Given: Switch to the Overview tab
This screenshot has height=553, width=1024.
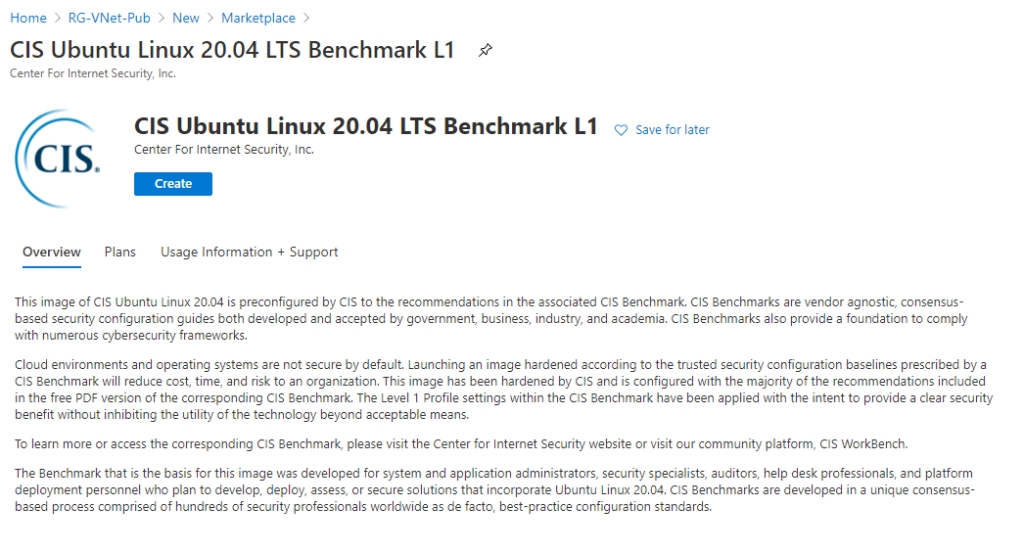Looking at the screenshot, I should [x=52, y=252].
